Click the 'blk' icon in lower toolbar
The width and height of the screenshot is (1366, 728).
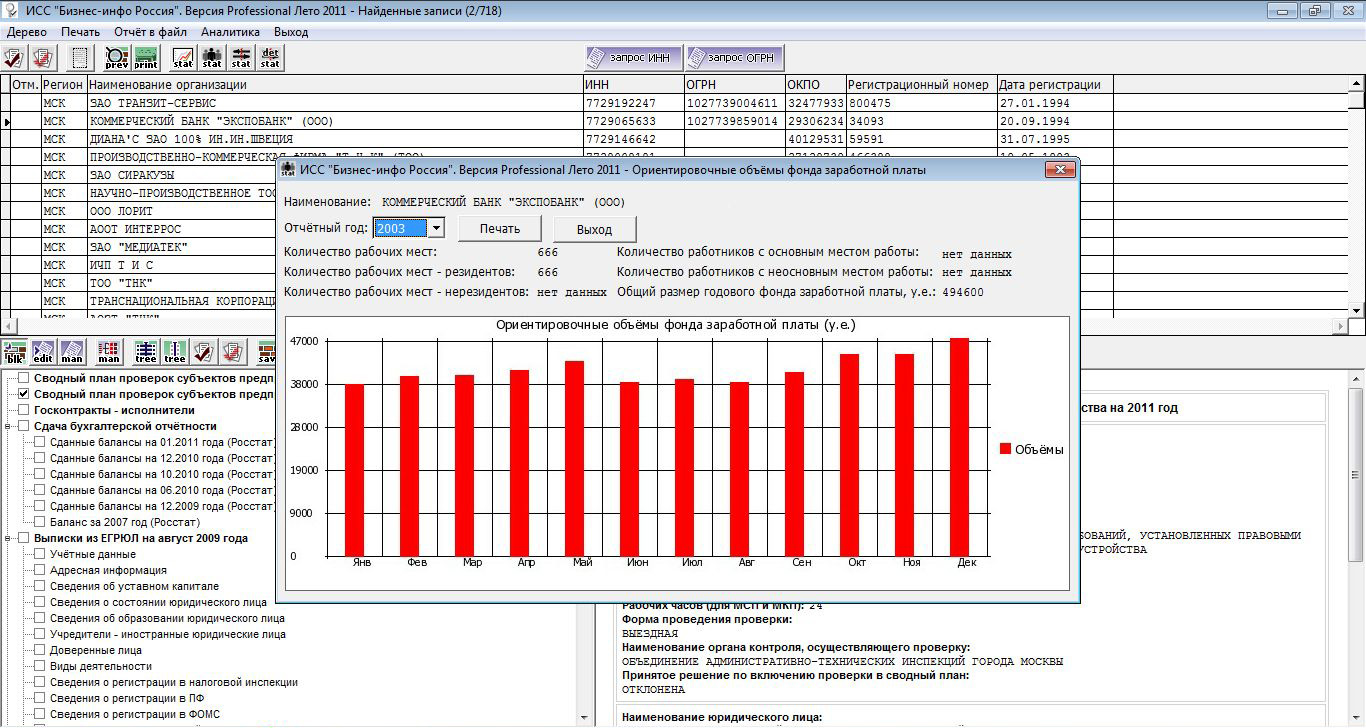tap(15, 352)
